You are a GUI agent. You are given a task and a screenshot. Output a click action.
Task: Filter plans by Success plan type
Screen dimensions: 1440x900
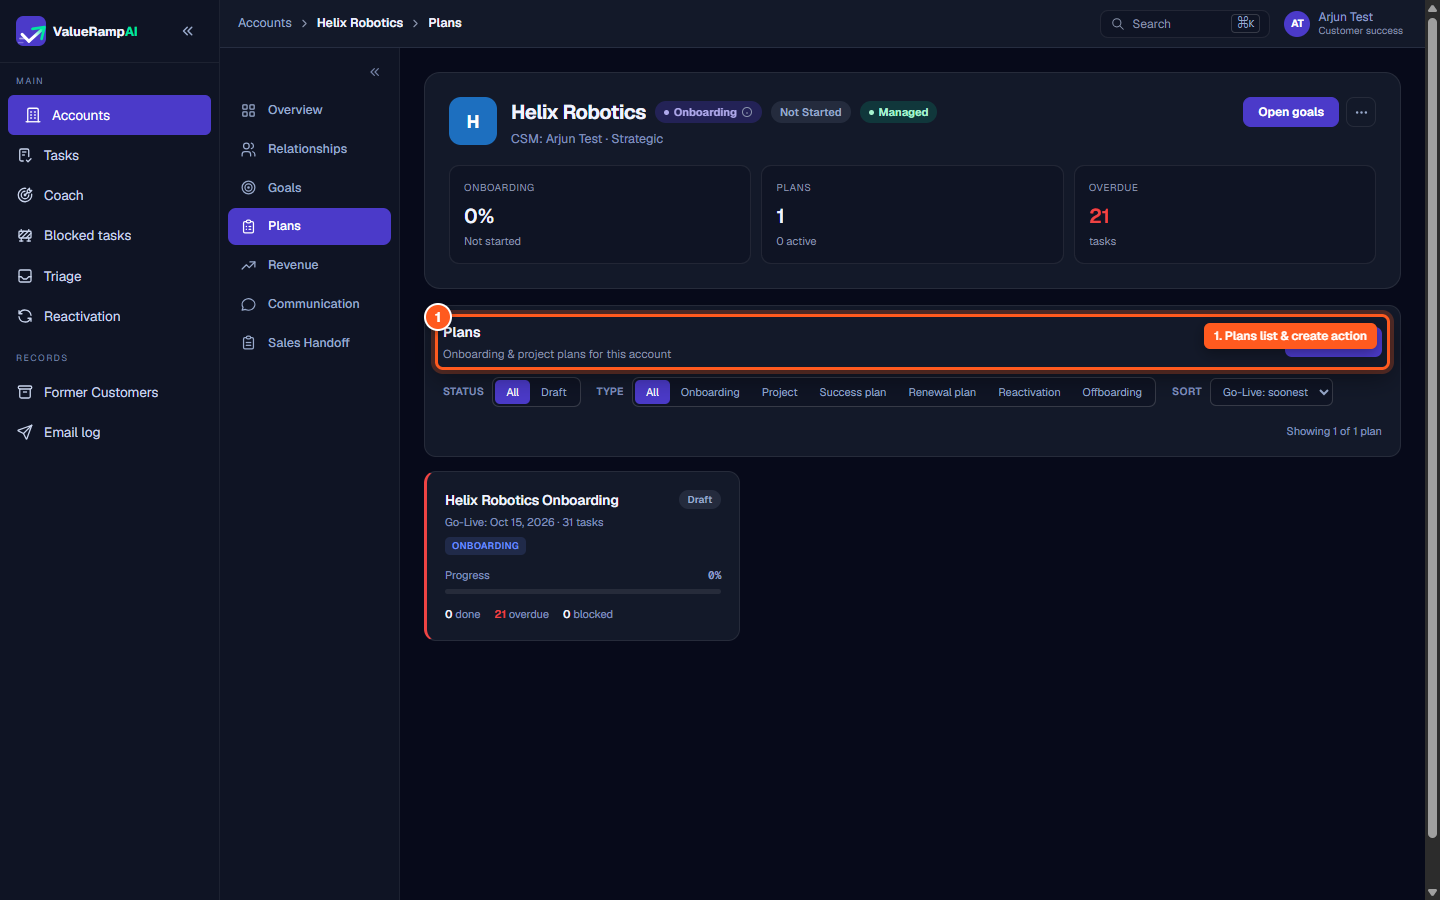coord(852,392)
